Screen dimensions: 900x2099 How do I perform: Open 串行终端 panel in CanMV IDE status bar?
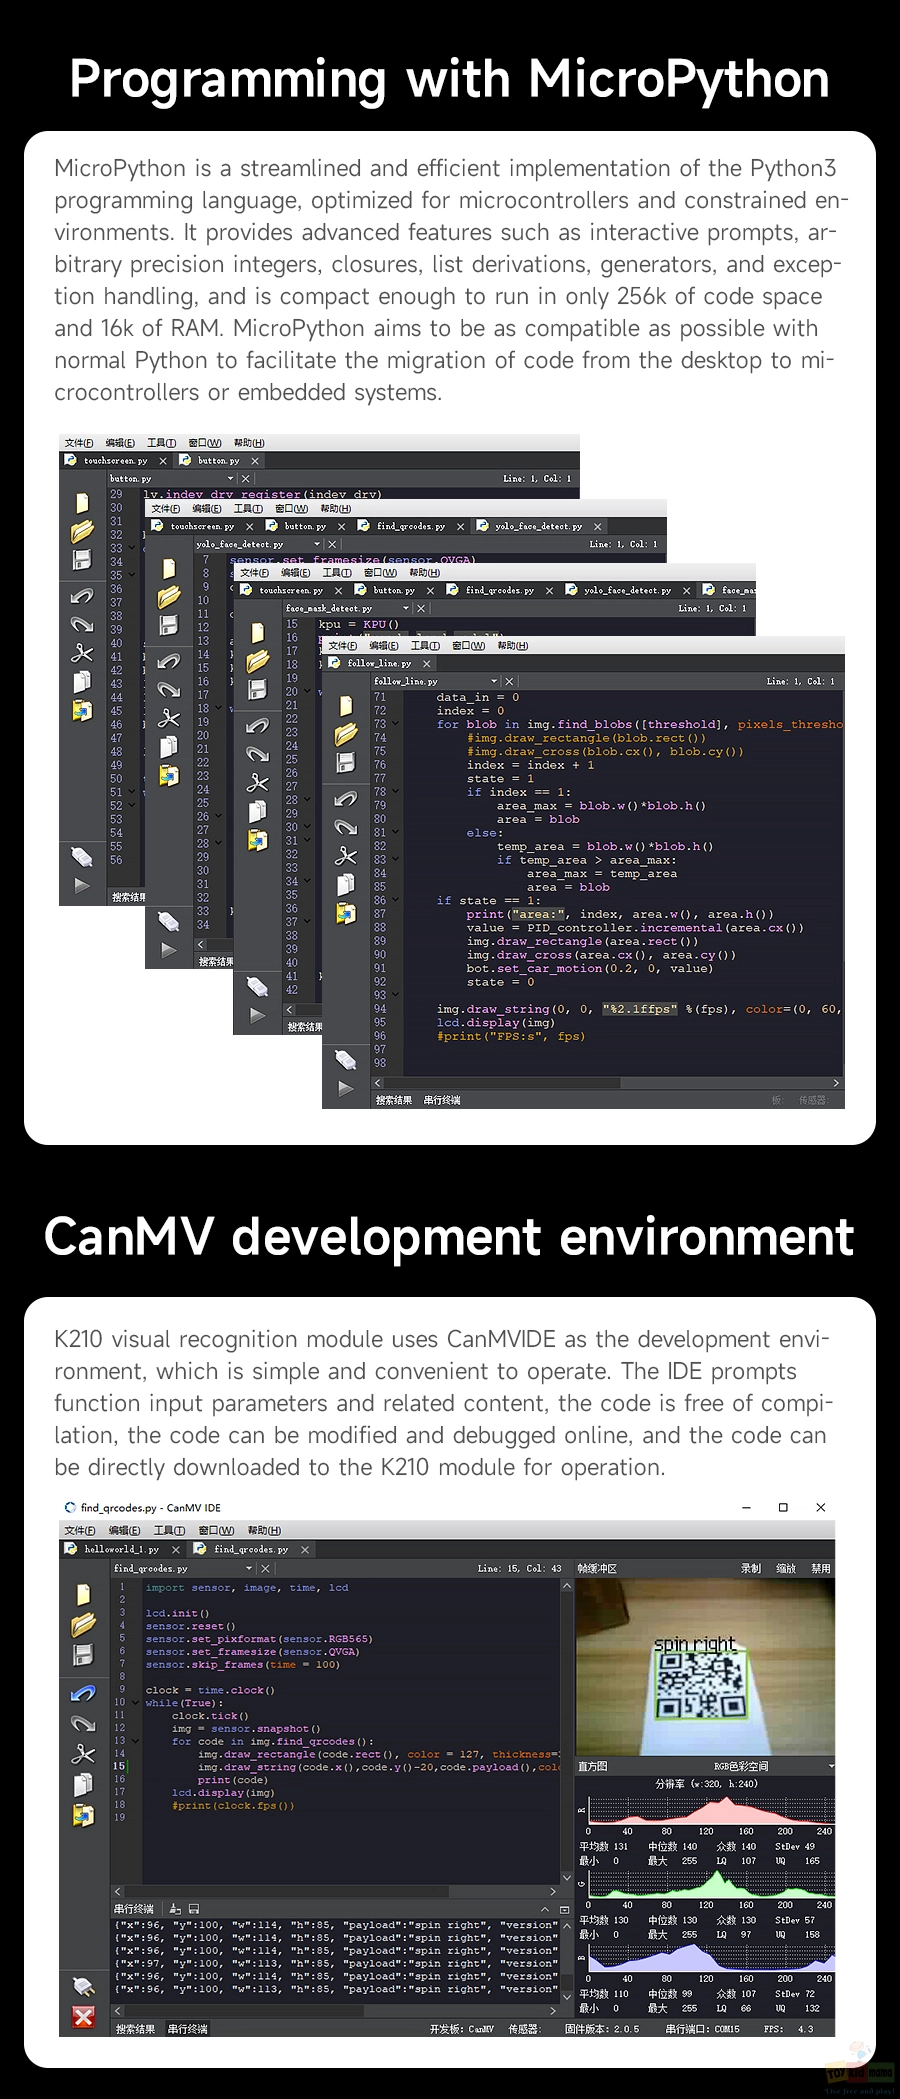point(188,2029)
